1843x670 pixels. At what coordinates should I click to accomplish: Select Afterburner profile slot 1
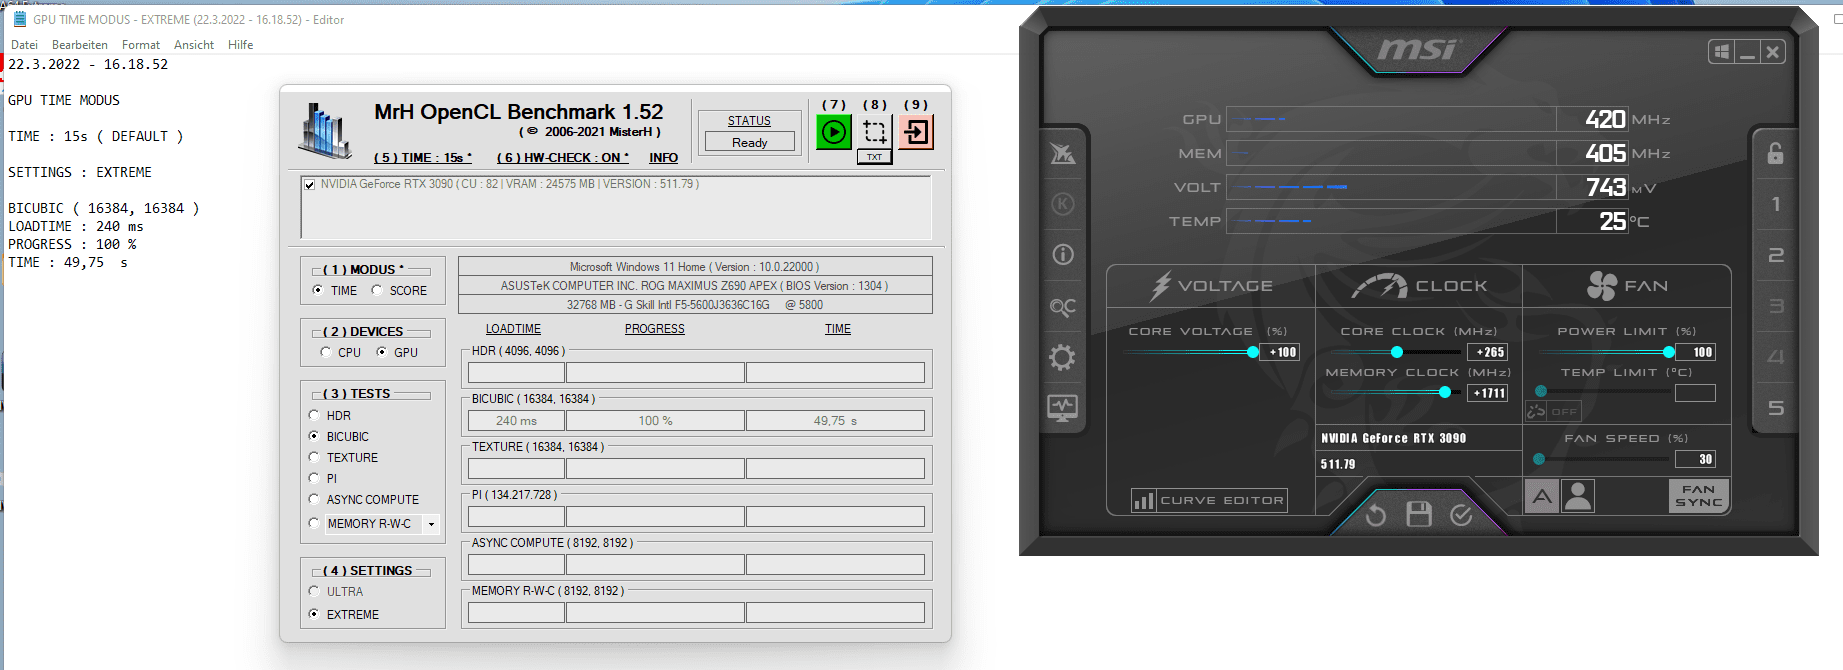(1775, 204)
